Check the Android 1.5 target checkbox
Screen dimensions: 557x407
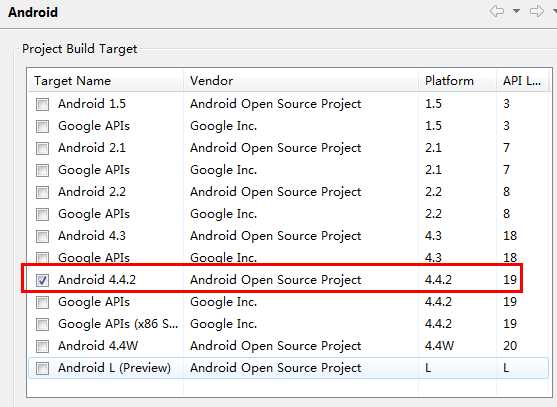tap(42, 104)
